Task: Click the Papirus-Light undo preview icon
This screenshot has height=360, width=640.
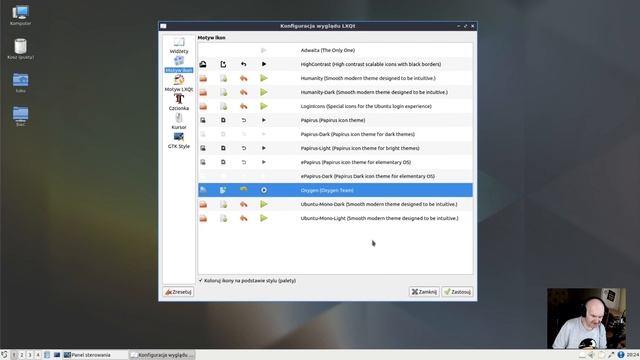Action: [x=244, y=148]
